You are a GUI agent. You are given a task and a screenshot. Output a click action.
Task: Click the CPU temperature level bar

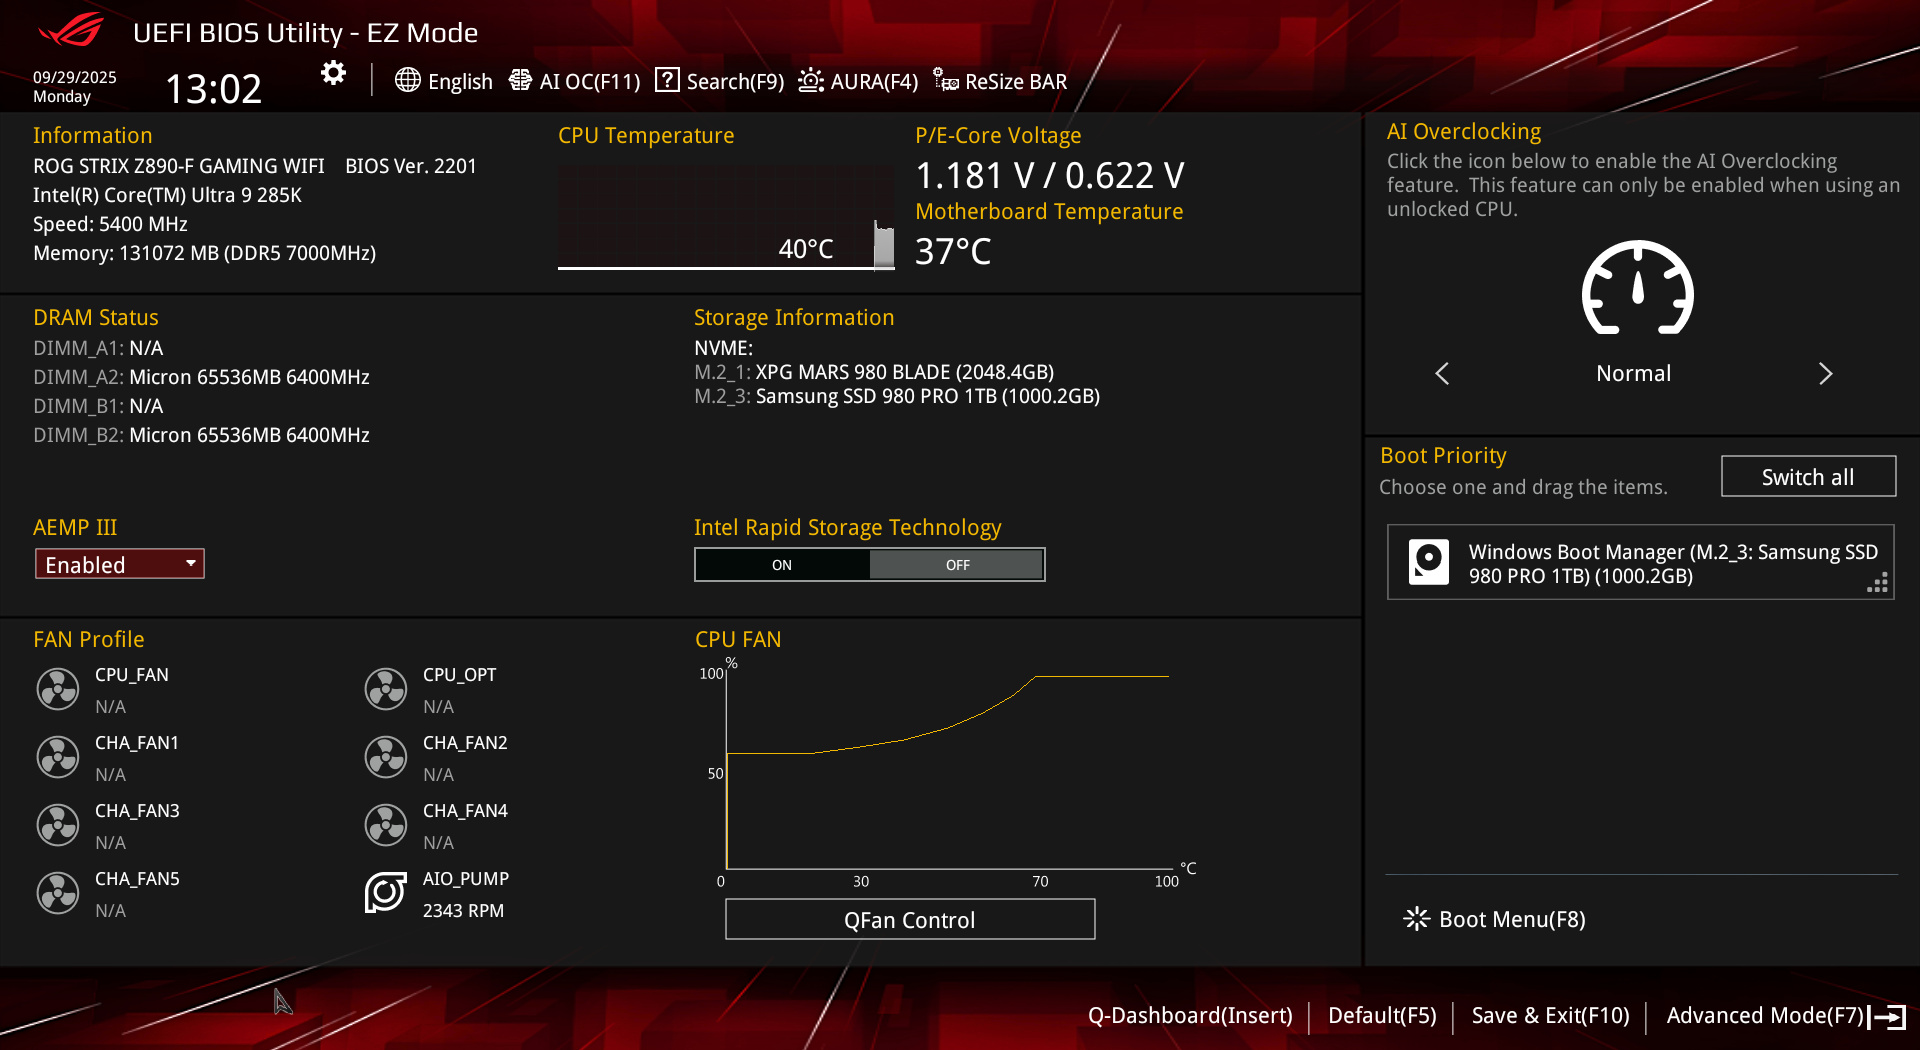[x=884, y=246]
